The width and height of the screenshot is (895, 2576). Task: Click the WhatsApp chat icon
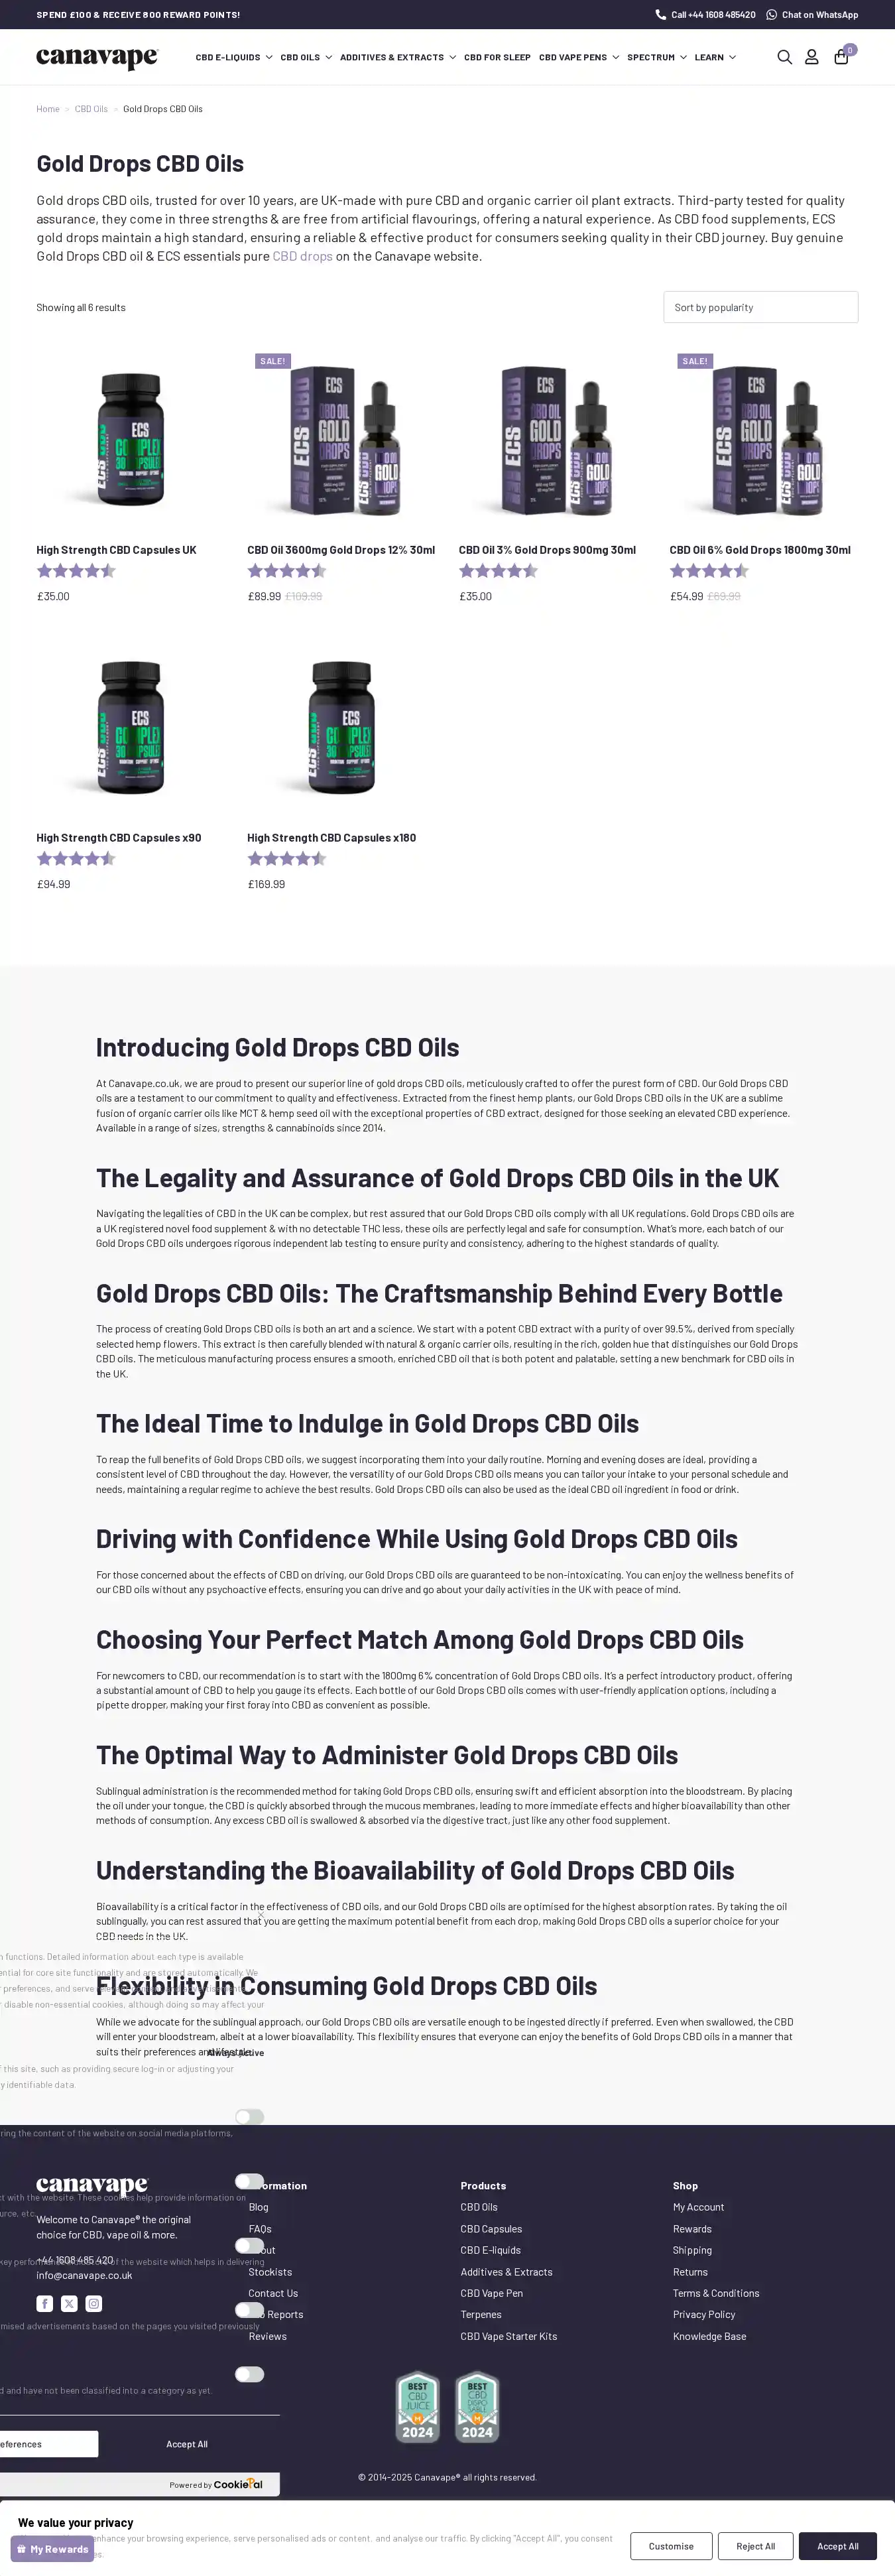771,15
